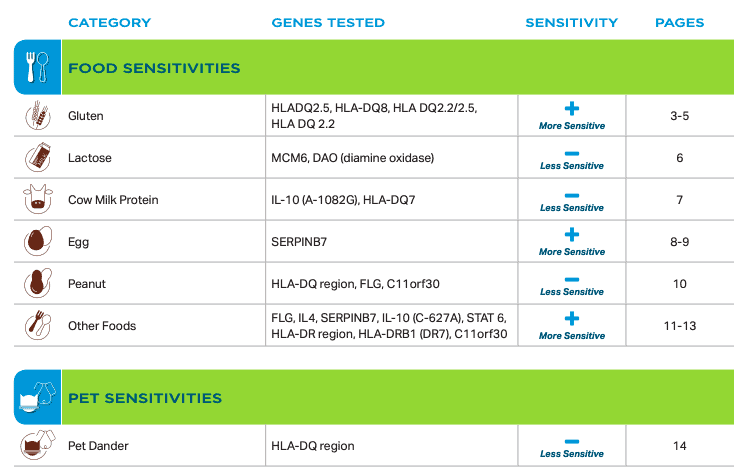
Task: Click the Gluten wheat icon
Action: pyautogui.click(x=38, y=115)
